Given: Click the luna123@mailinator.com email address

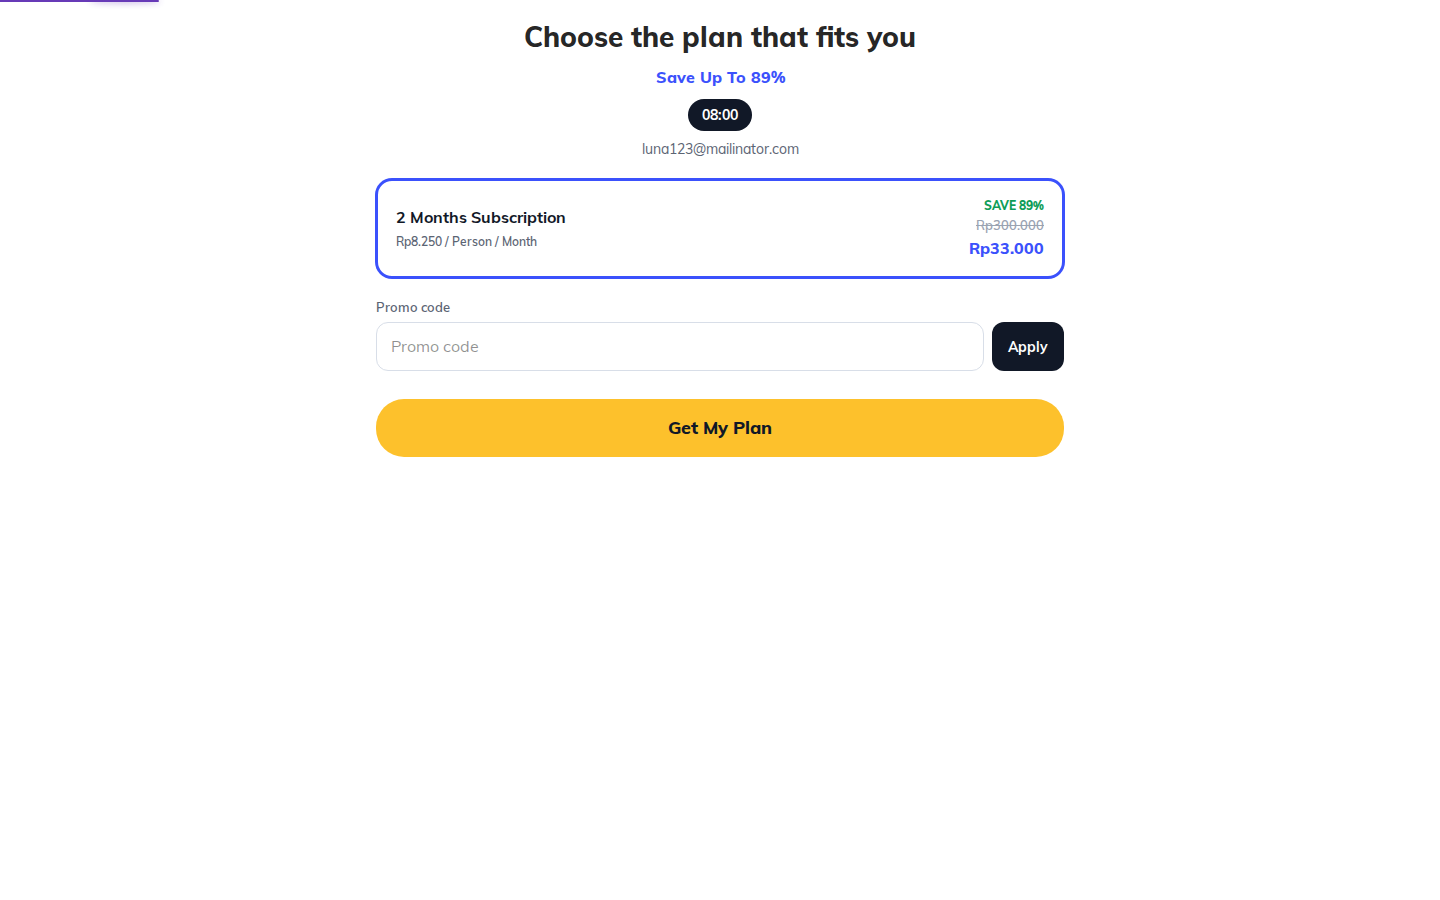Looking at the screenshot, I should 720,149.
